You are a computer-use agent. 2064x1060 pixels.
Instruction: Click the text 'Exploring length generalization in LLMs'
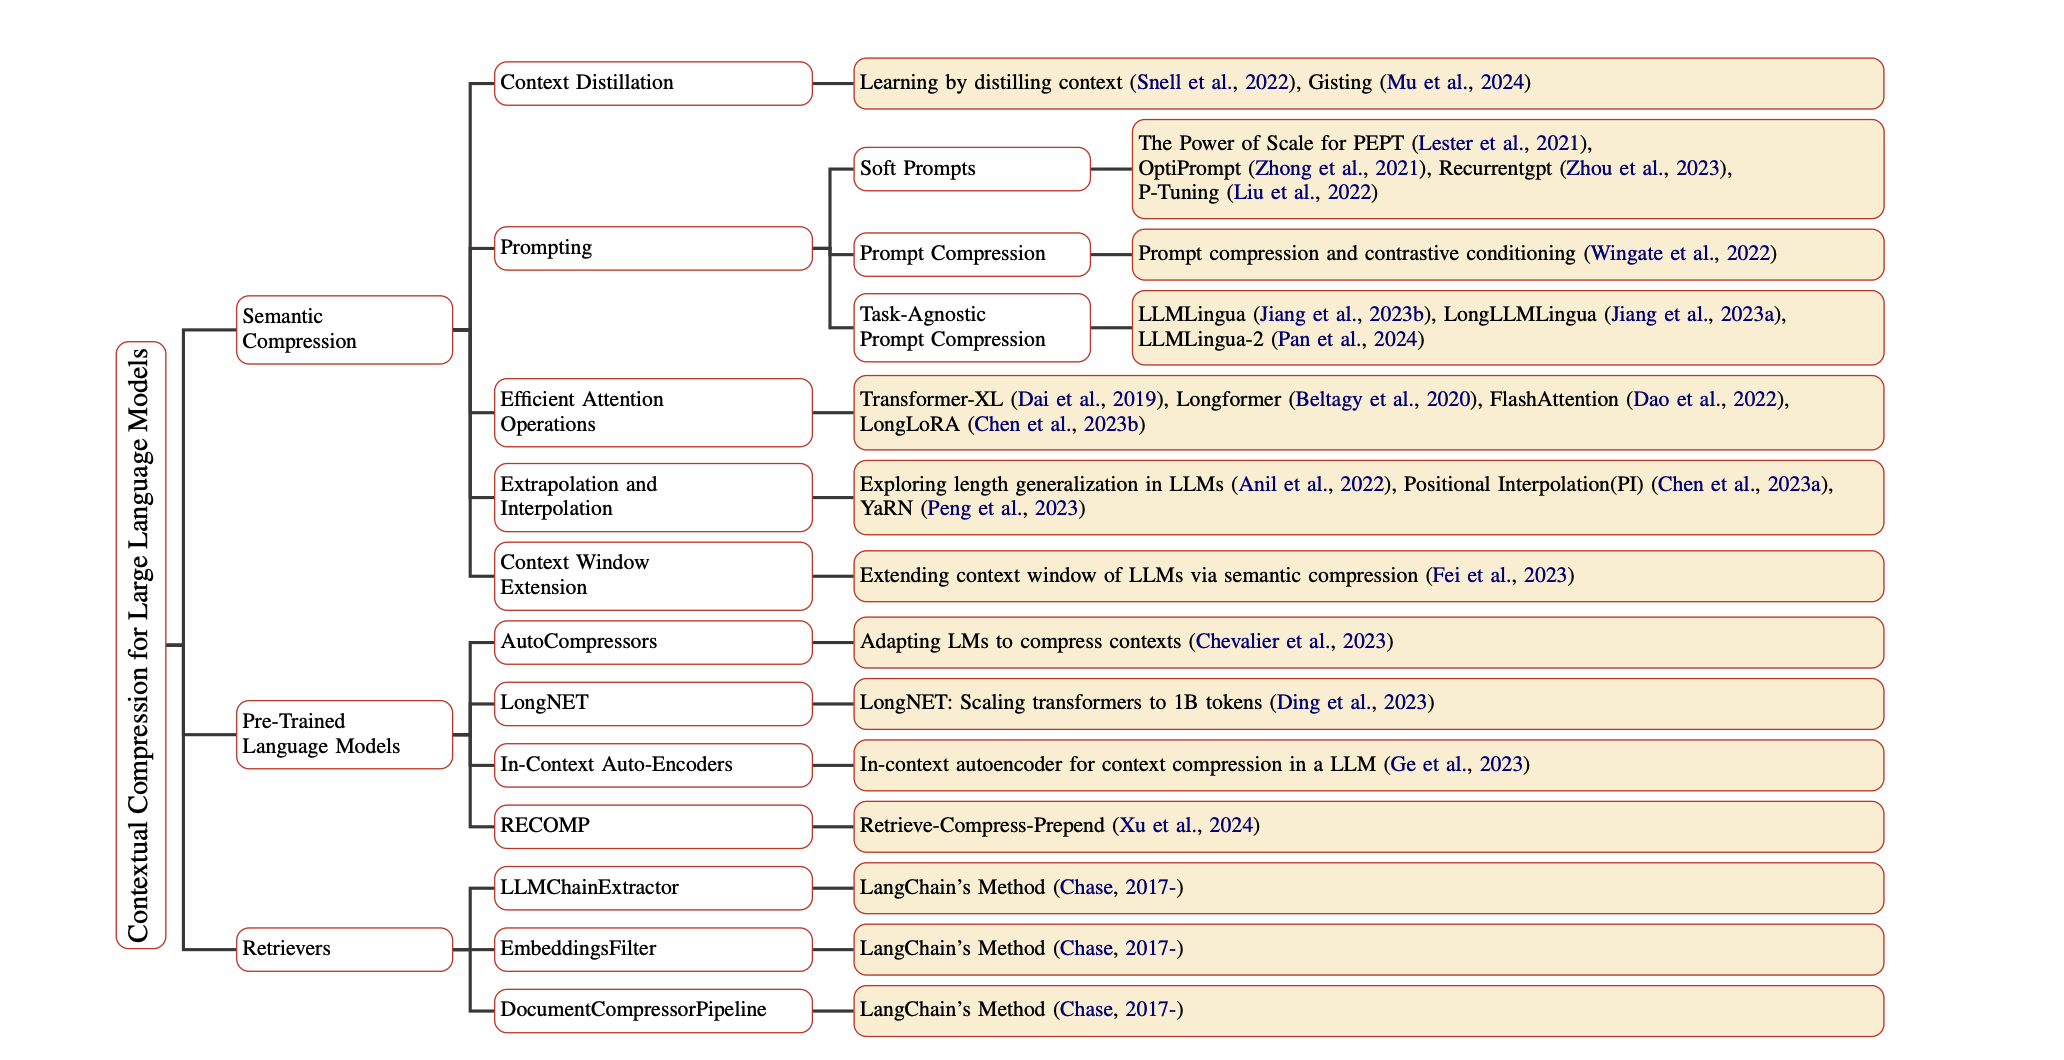coord(1042,485)
